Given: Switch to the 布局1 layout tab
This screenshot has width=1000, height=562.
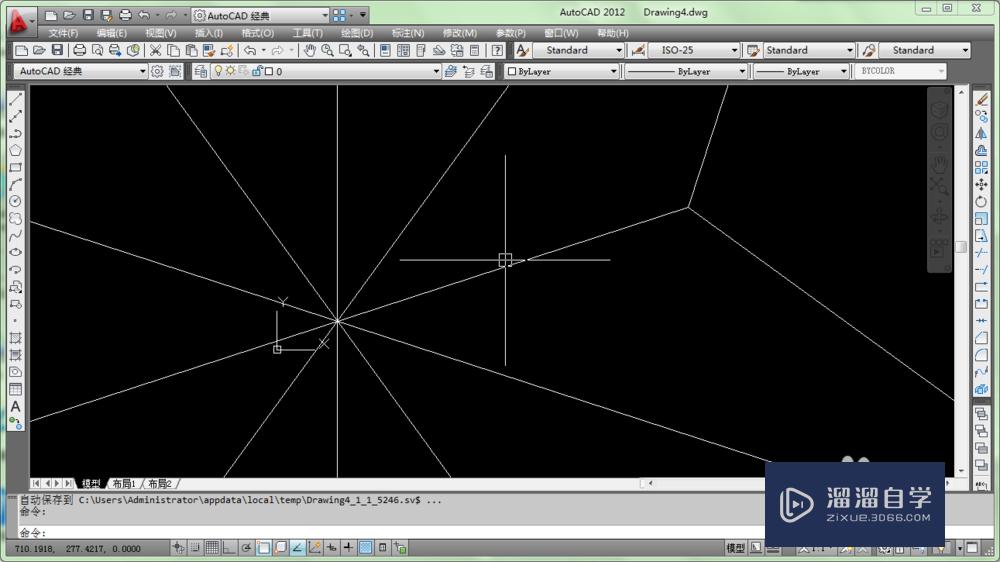Looking at the screenshot, I should [x=124, y=484].
